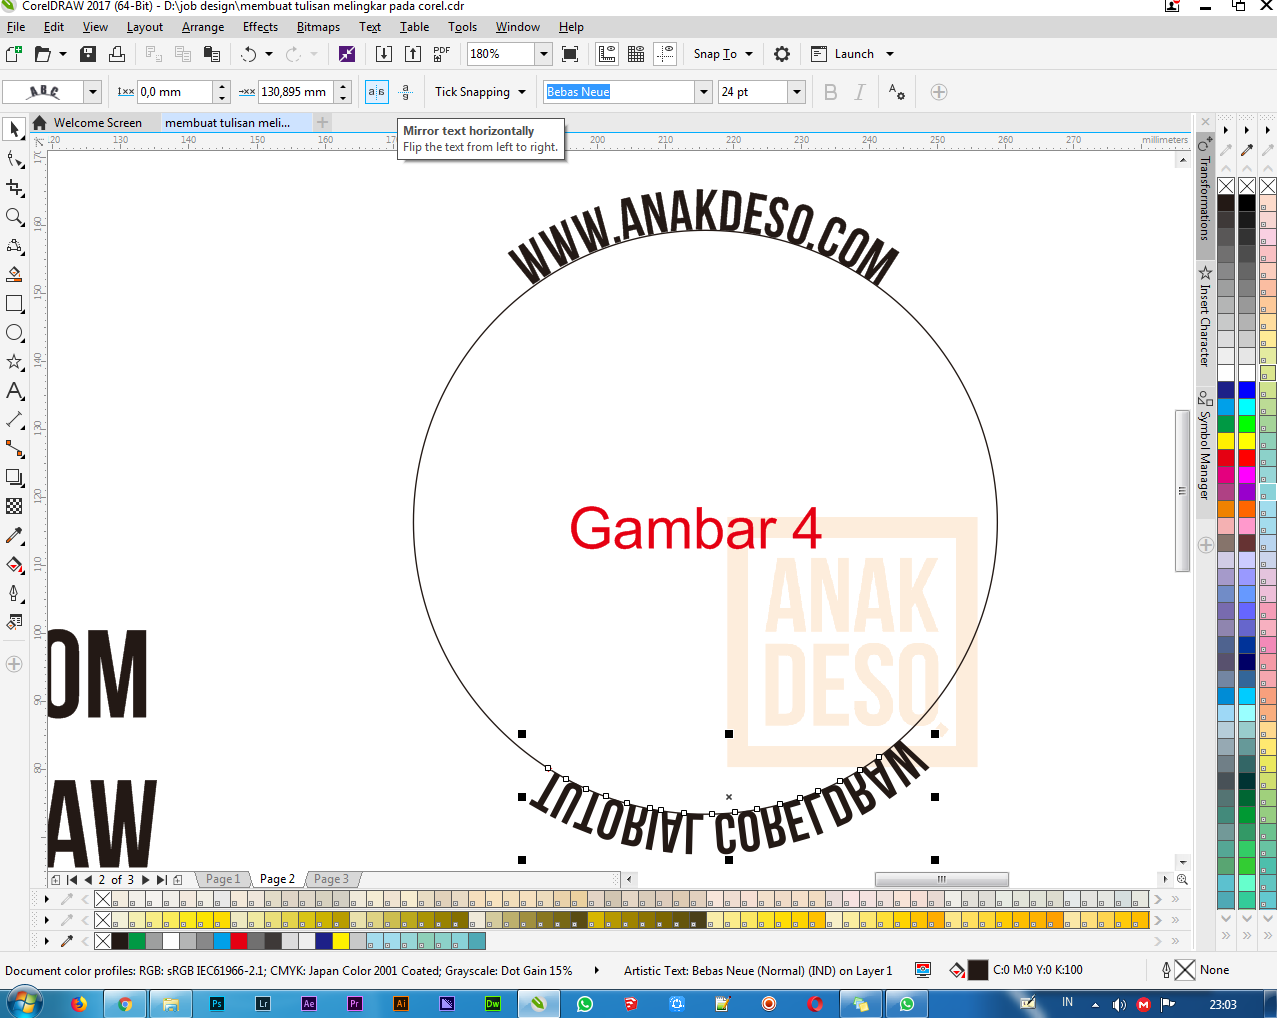Viewport: 1277px width, 1018px height.
Task: Open the File menu
Action: point(16,27)
